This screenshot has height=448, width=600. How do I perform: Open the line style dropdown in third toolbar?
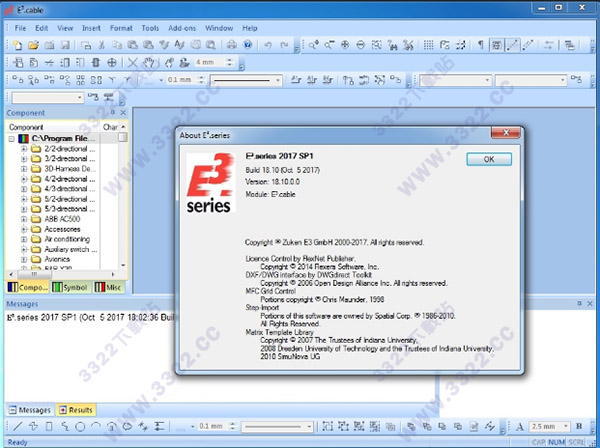[x=278, y=80]
